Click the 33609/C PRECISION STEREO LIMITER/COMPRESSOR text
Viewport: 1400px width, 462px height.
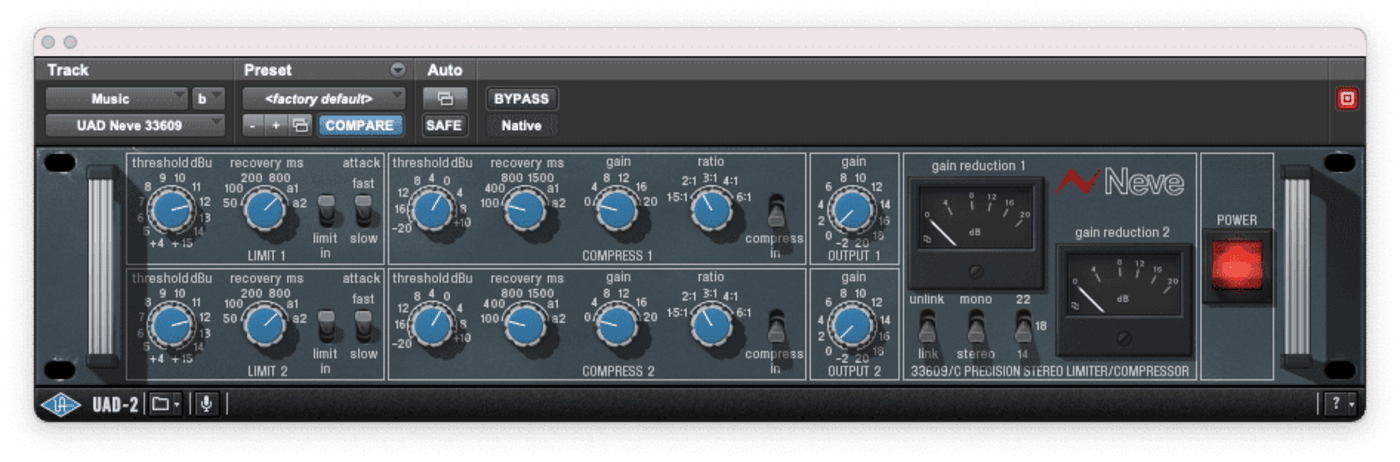click(1050, 371)
